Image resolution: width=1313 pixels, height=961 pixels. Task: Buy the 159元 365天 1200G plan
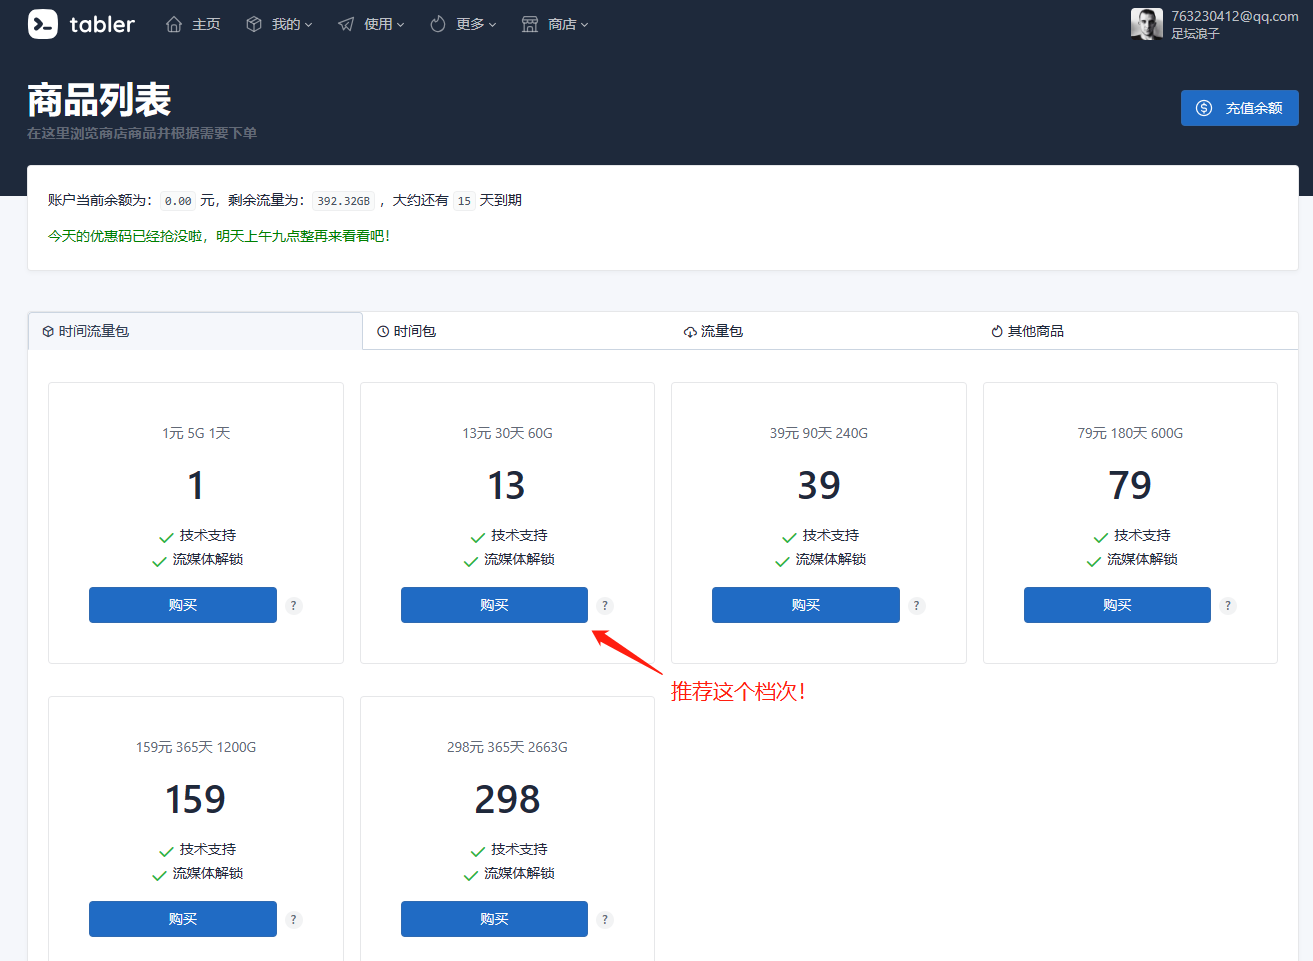pos(183,919)
